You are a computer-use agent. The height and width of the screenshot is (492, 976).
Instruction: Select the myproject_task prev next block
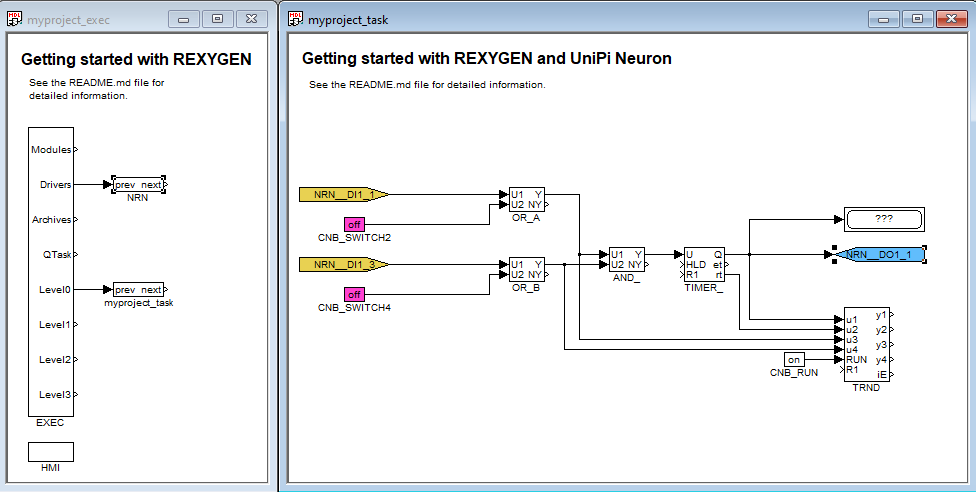[x=138, y=290]
